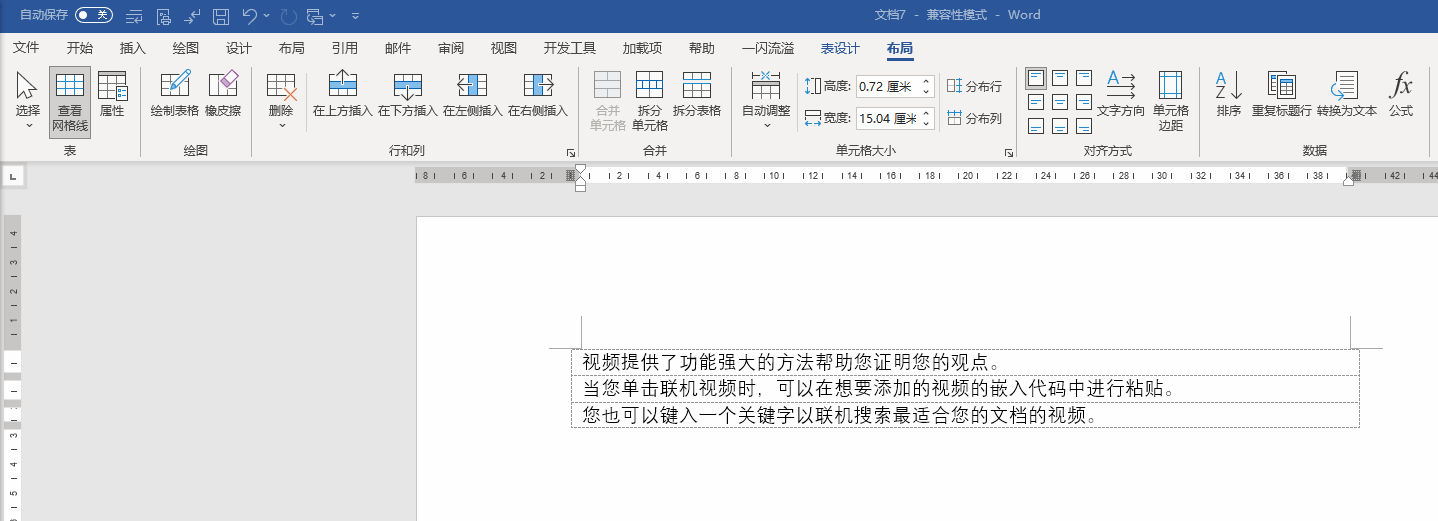The height and width of the screenshot is (521, 1438).
Task: Switch to the 审阅 tab
Action: [451, 48]
